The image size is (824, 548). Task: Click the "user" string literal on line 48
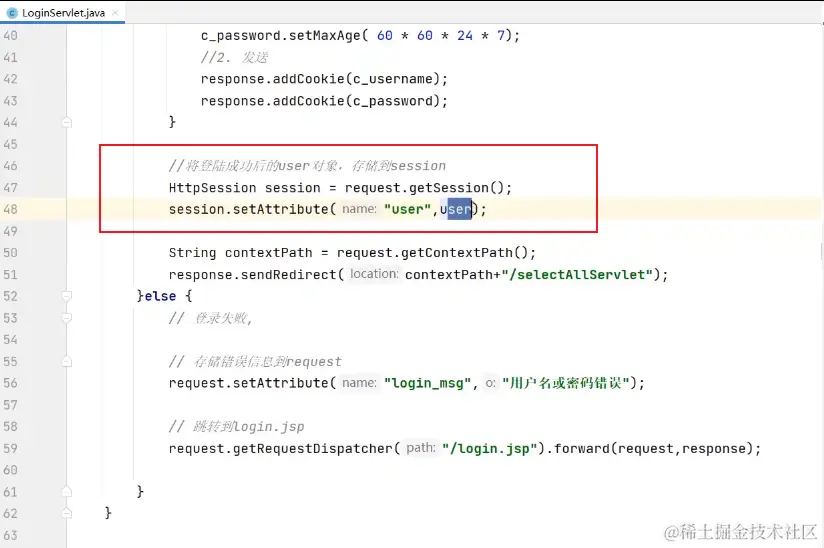coord(407,209)
